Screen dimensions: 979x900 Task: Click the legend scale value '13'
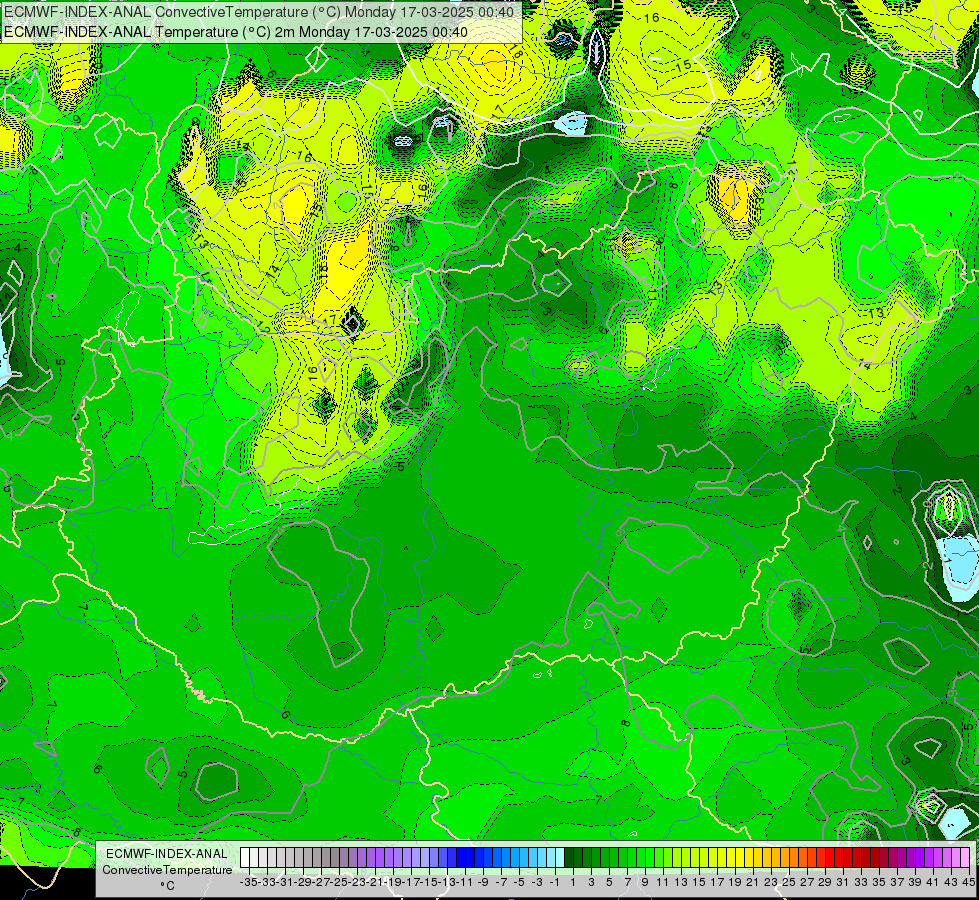coord(681,882)
